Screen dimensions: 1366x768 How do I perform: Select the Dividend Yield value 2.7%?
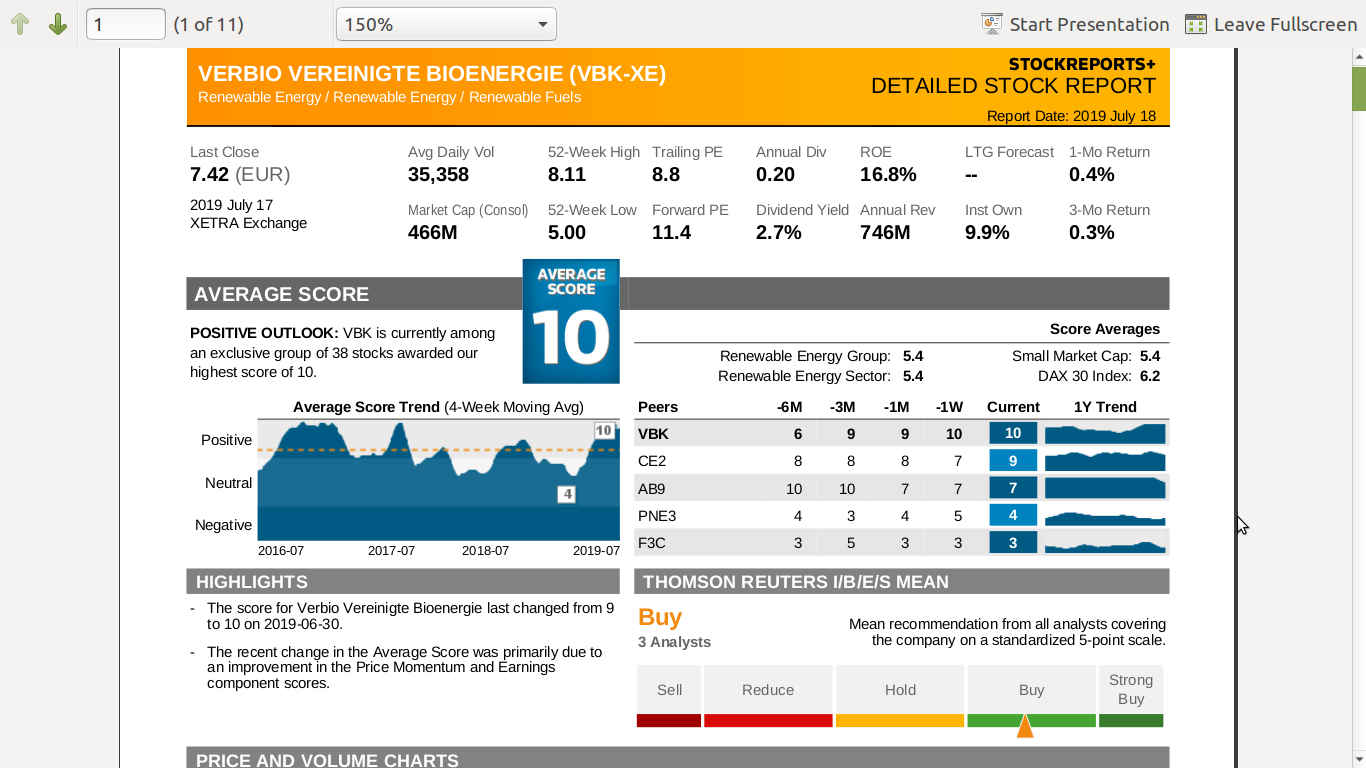(x=779, y=232)
